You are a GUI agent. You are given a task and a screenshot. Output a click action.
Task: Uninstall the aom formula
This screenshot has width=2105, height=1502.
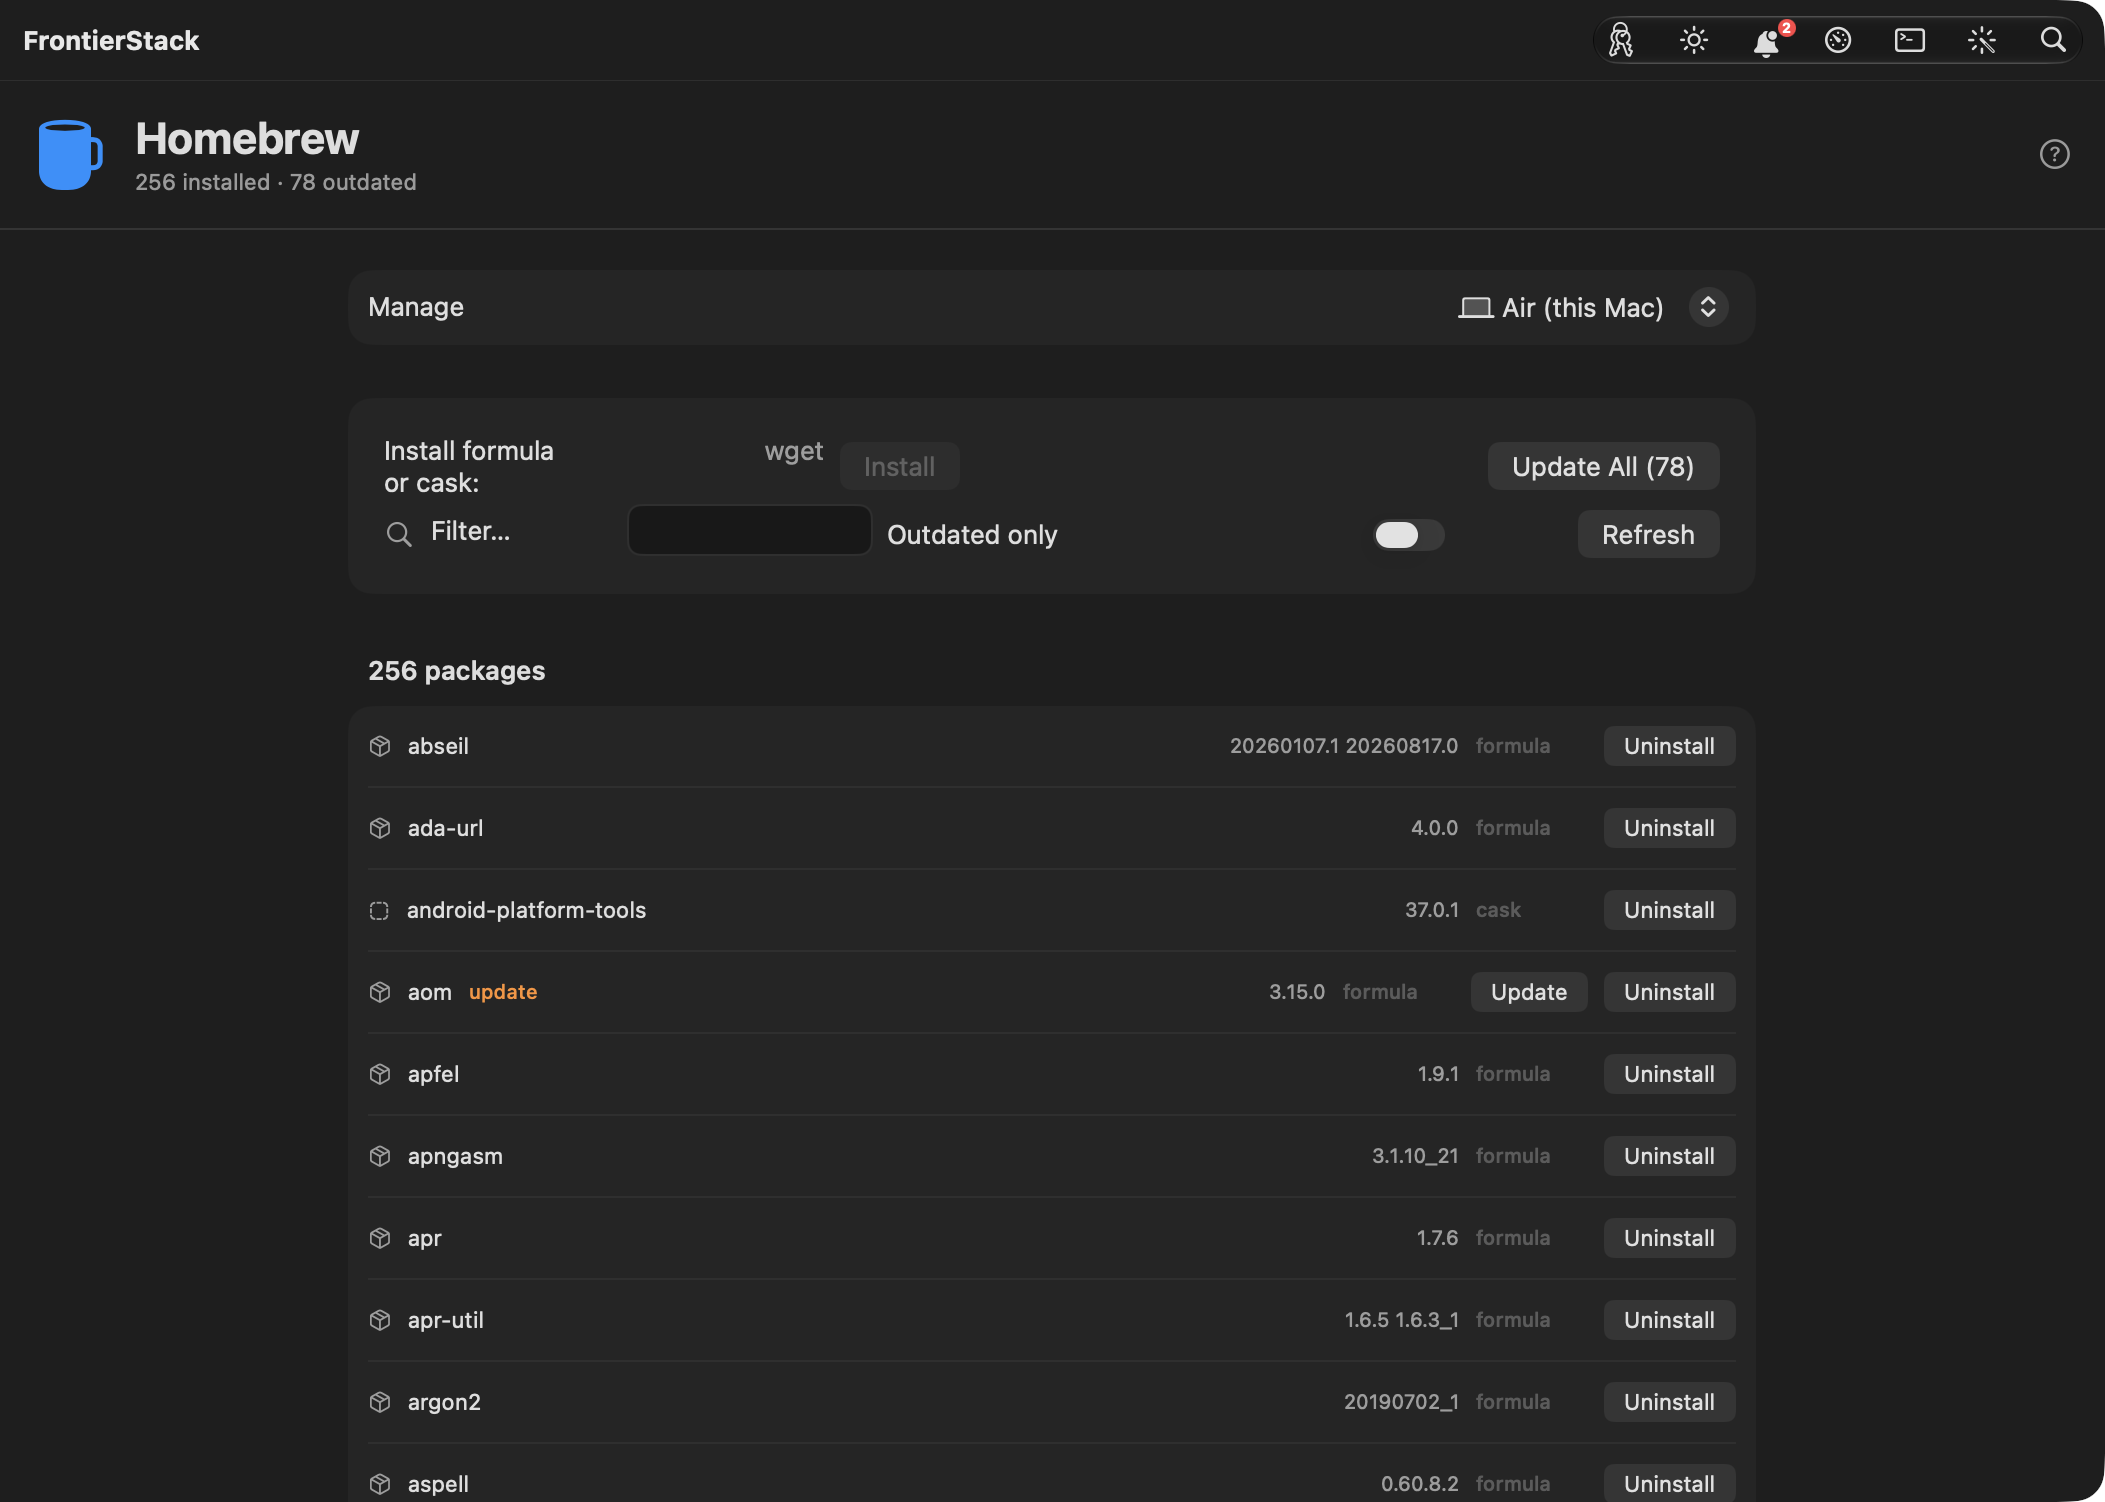pyautogui.click(x=1669, y=992)
